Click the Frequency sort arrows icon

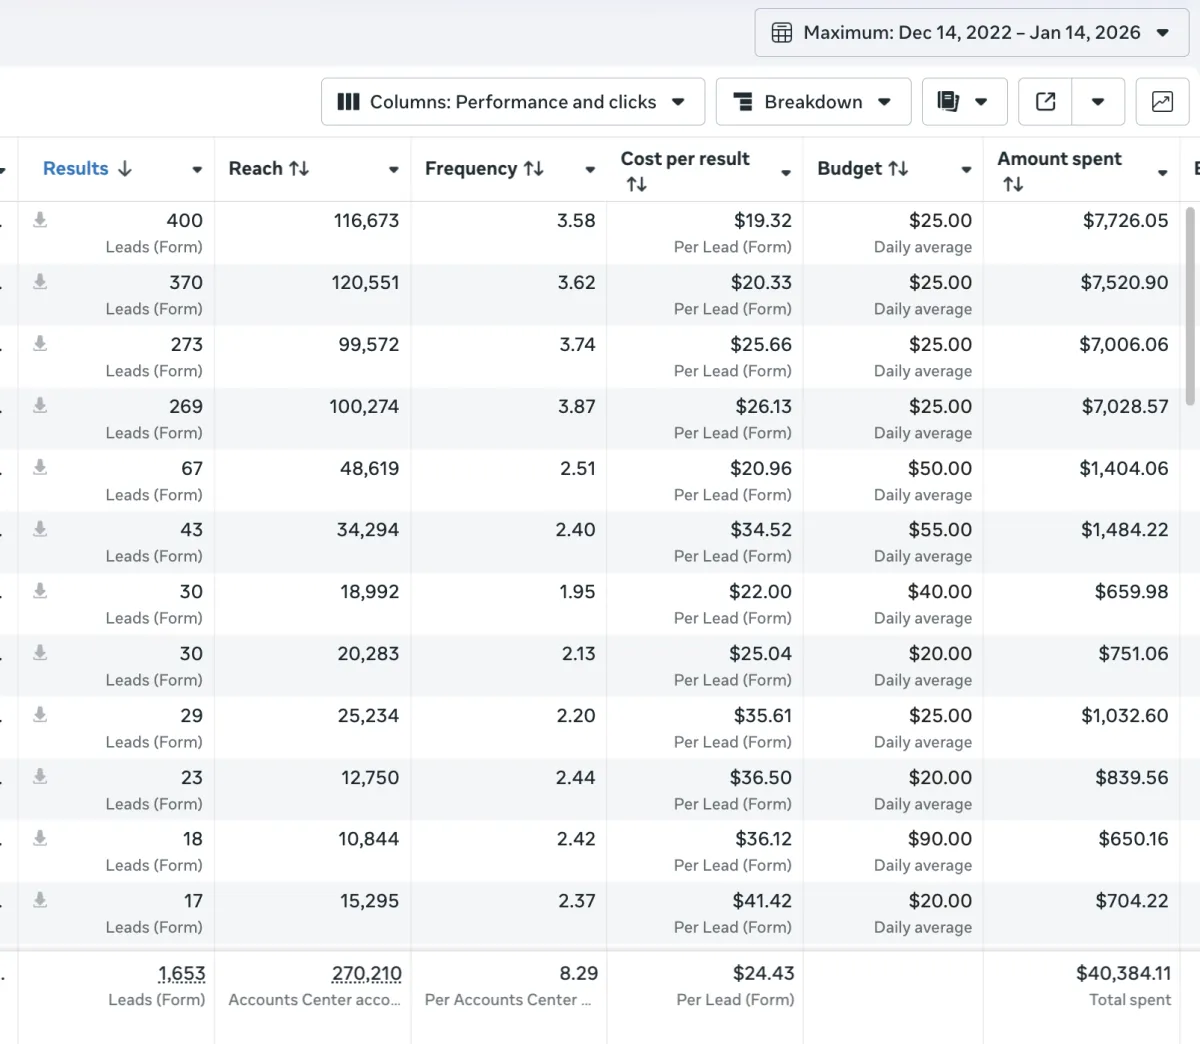point(534,169)
